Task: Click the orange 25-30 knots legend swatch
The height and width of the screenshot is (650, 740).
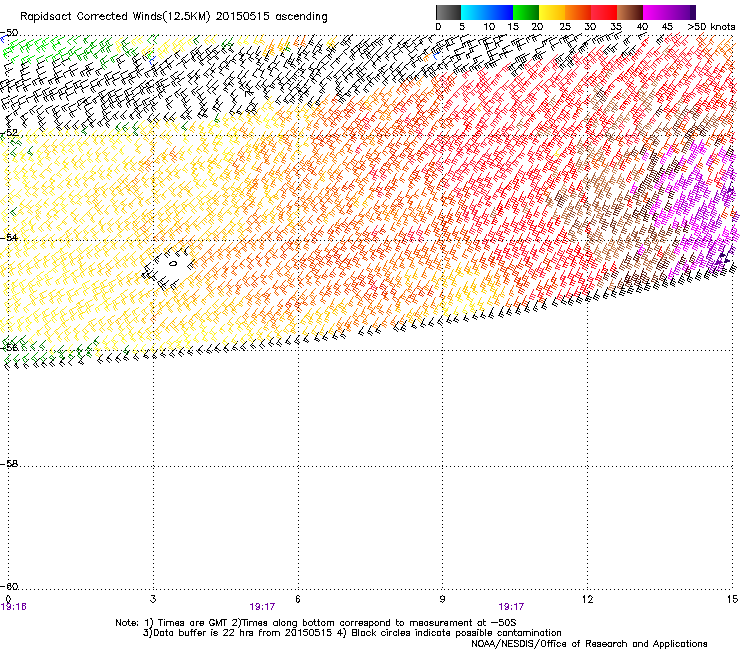Action: [x=578, y=12]
